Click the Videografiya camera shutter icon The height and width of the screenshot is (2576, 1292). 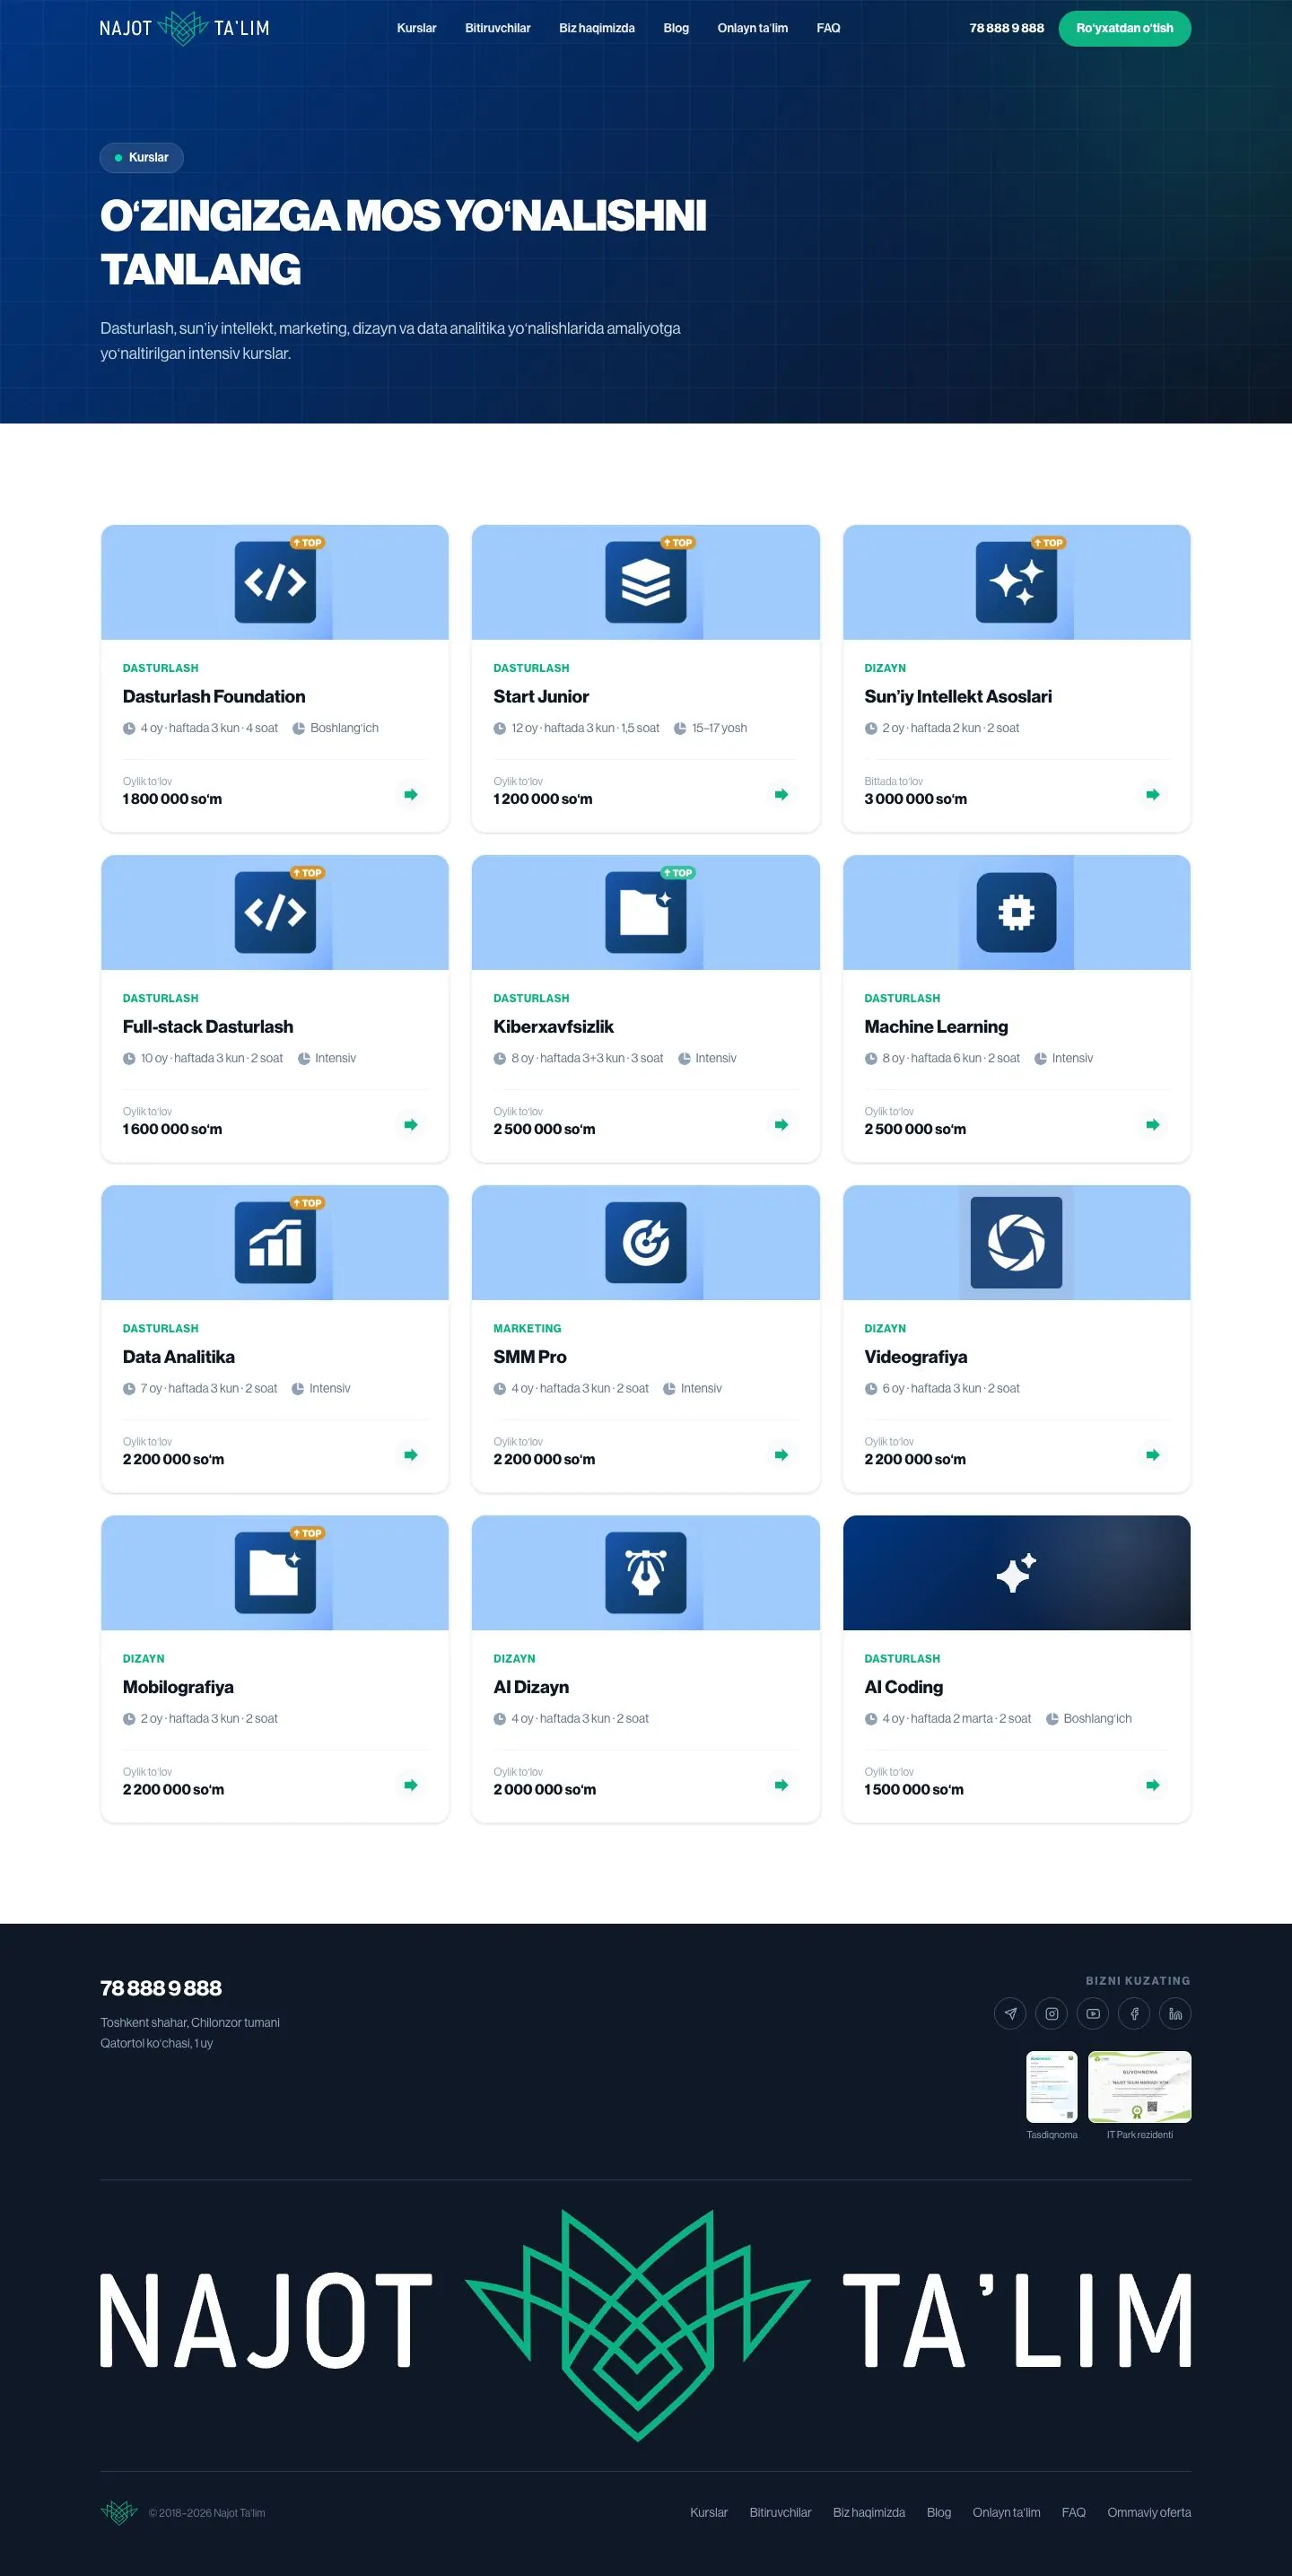coord(1016,1242)
